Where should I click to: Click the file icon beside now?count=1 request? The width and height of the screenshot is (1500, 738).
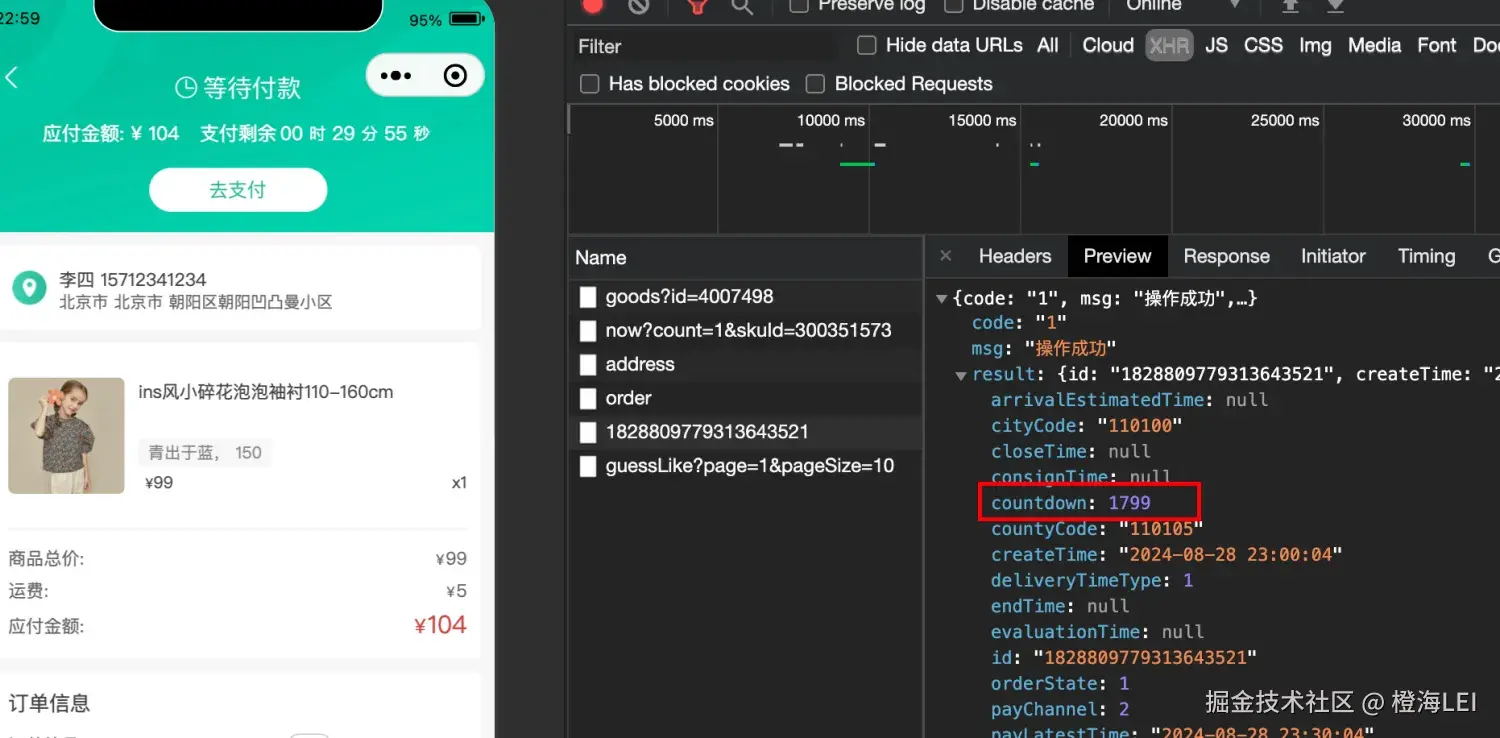(x=588, y=331)
